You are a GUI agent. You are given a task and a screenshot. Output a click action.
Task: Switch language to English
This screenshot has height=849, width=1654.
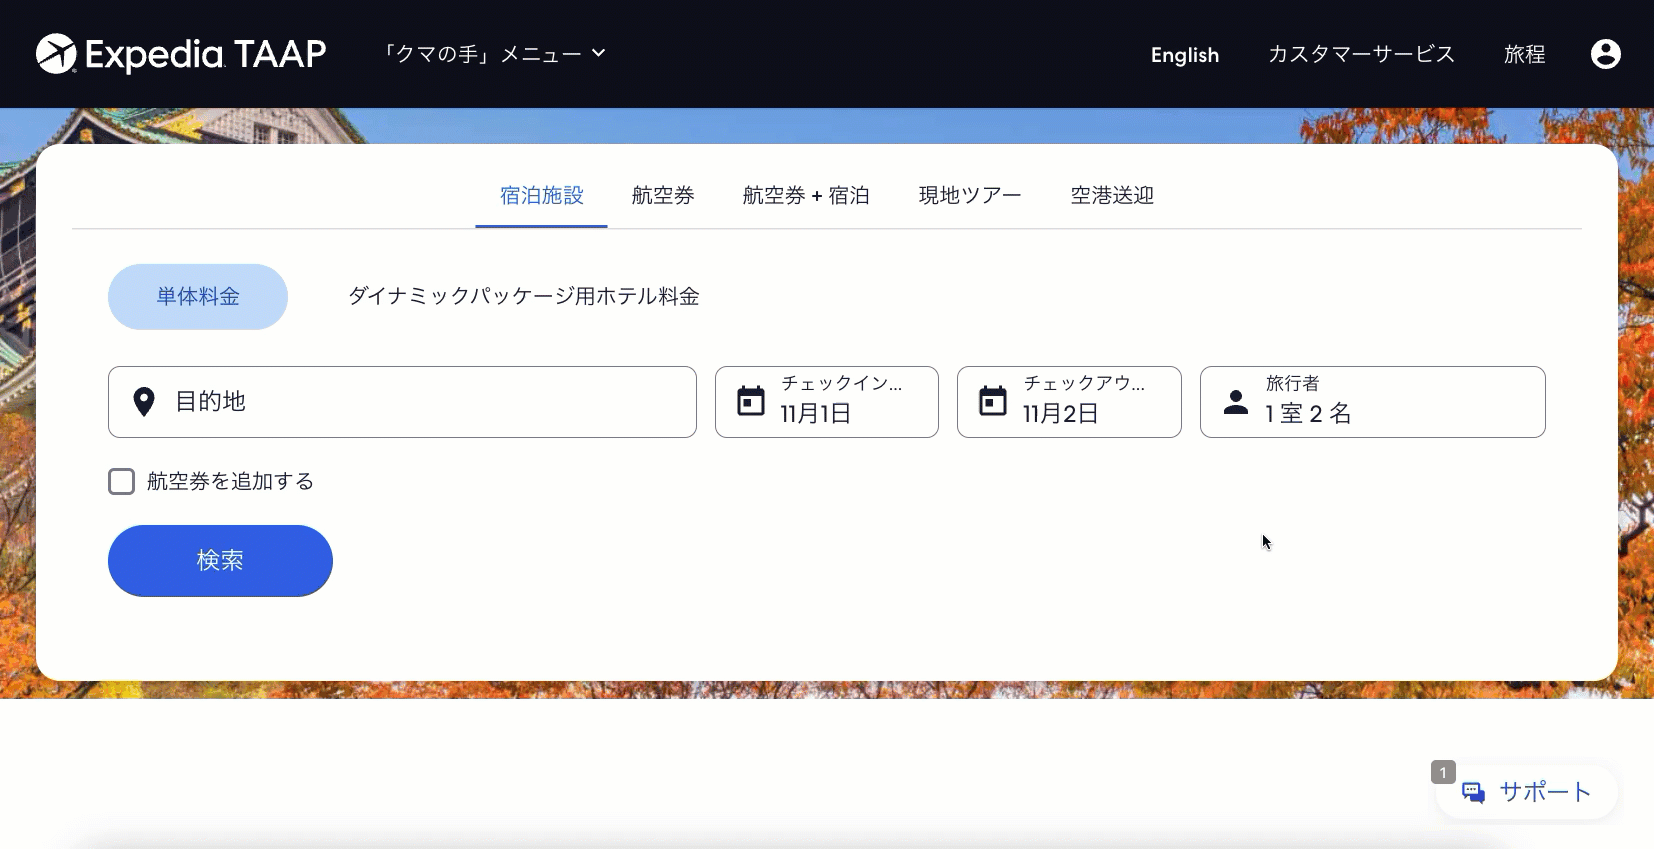click(1185, 55)
